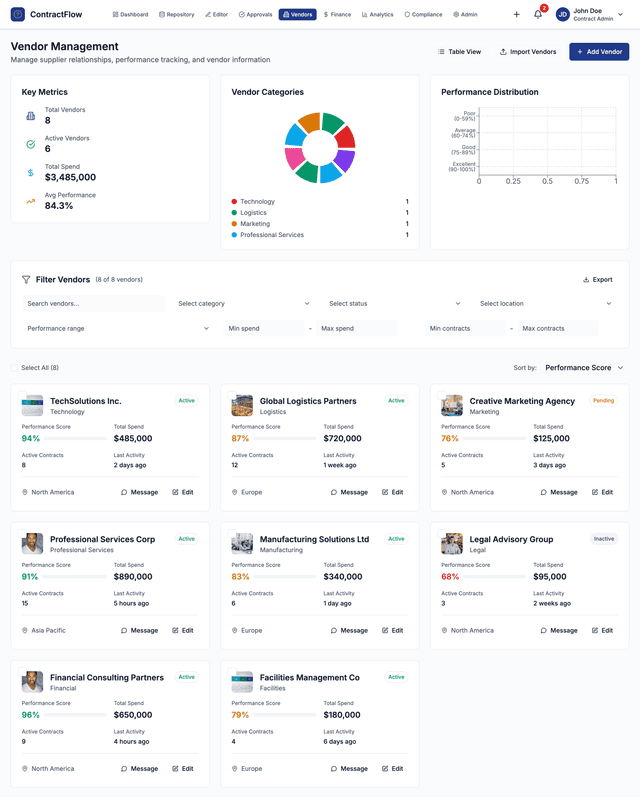The image size is (640, 799).
Task: Click the ContractFlow logo icon
Action: point(17,15)
